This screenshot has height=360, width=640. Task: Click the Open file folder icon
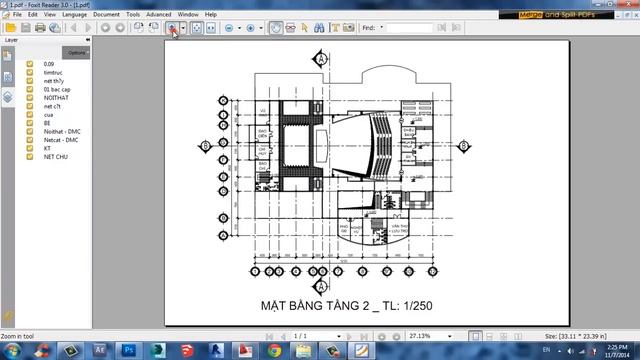coord(11,28)
